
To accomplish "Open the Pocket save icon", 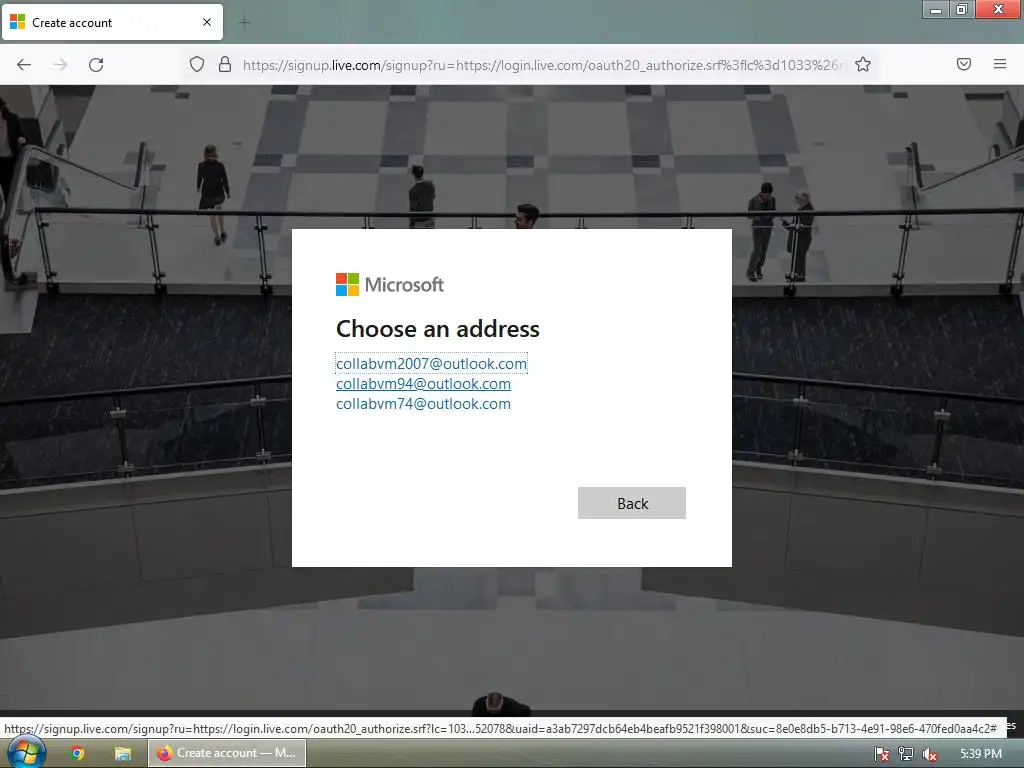I will coord(964,64).
